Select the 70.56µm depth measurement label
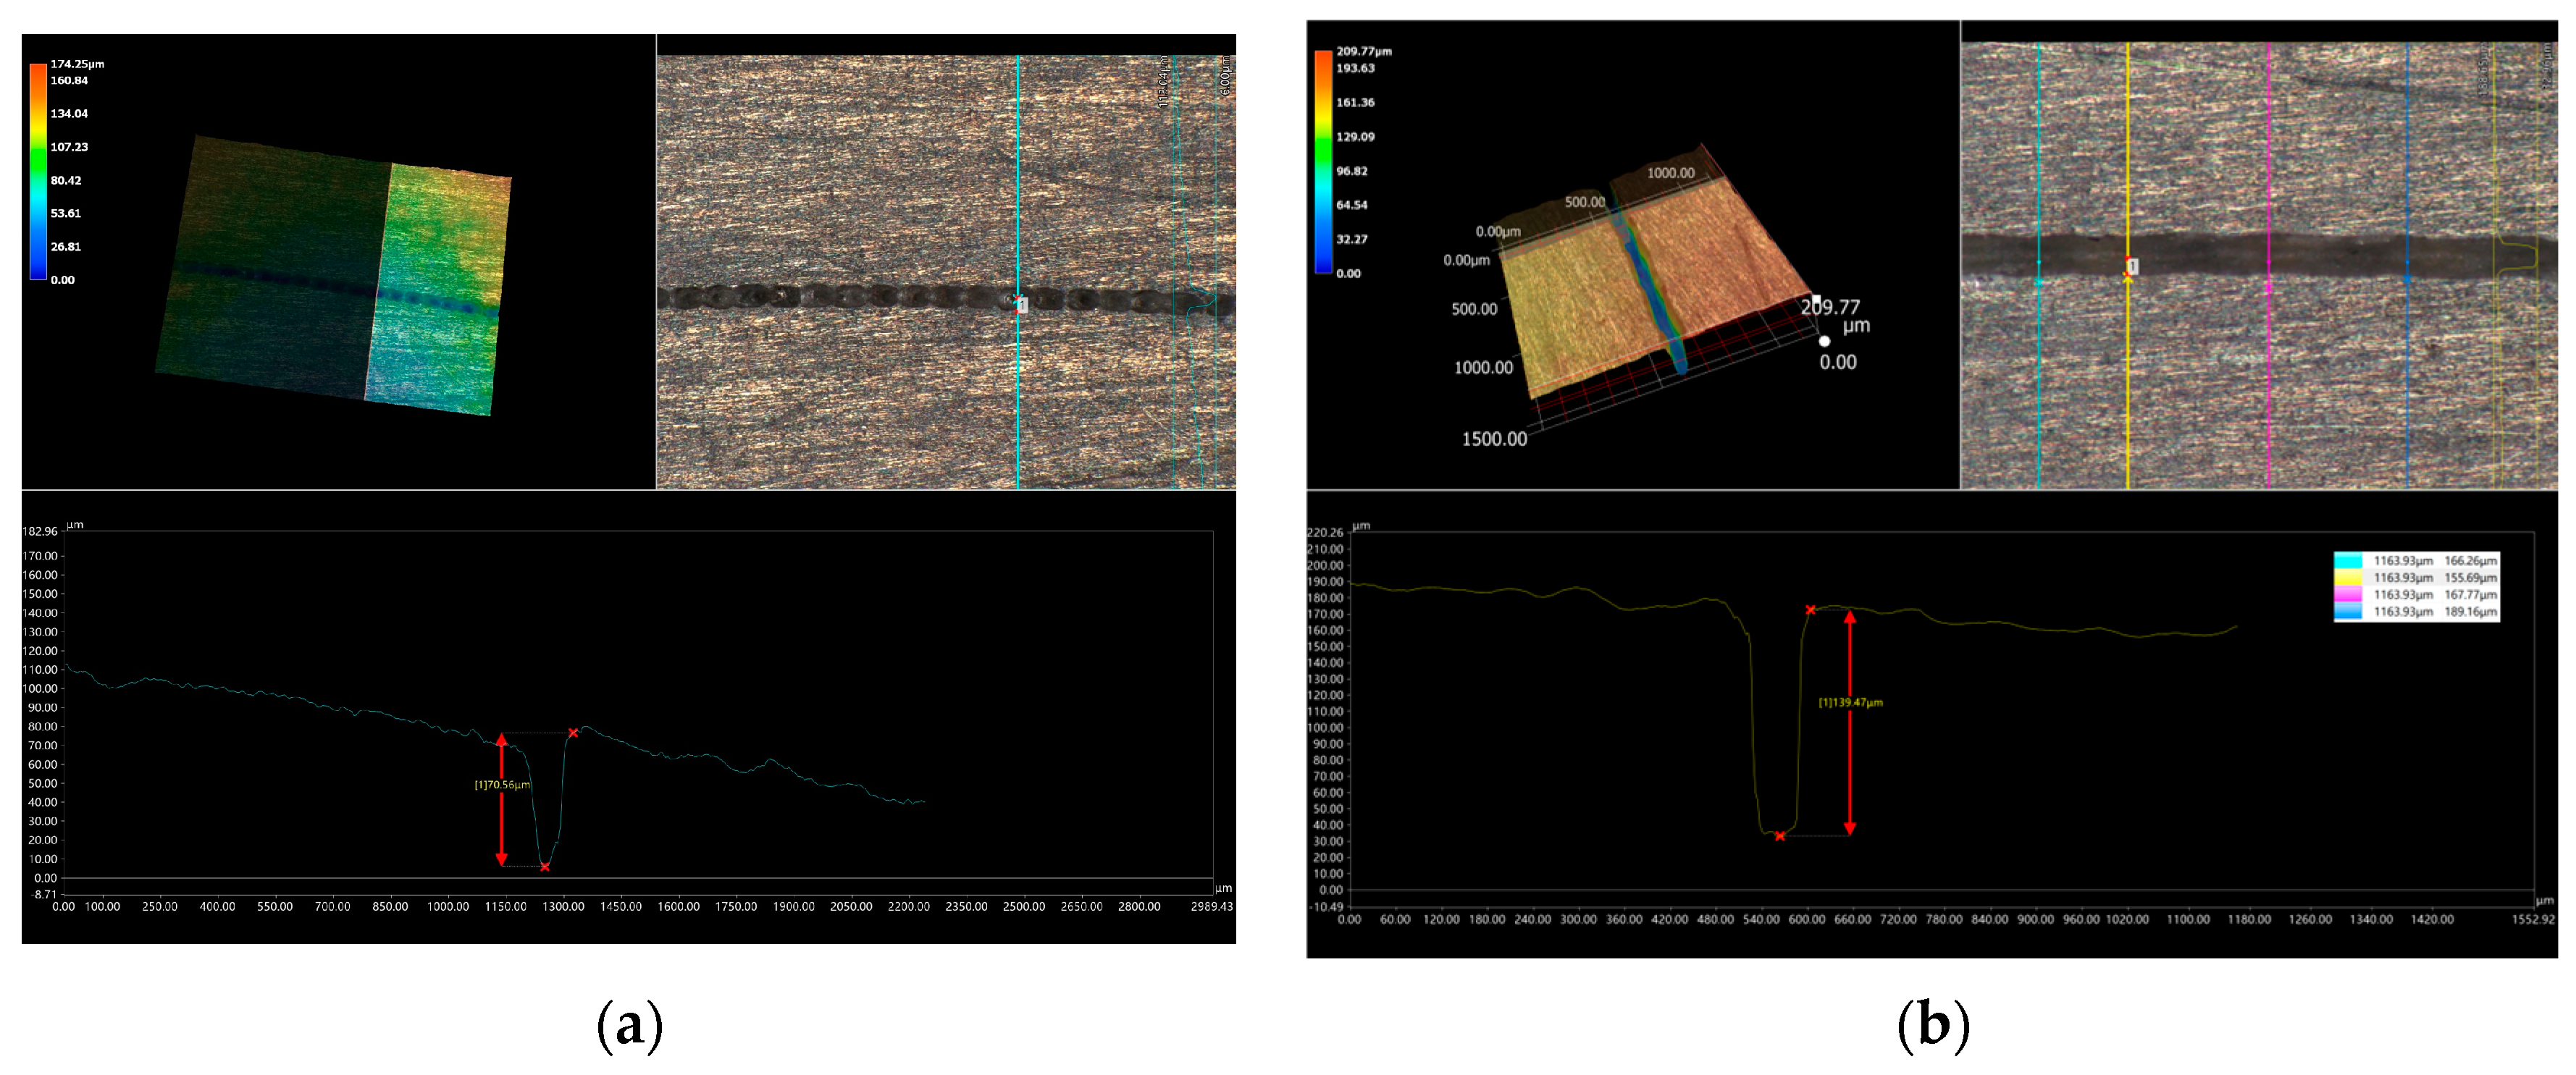 coord(502,785)
